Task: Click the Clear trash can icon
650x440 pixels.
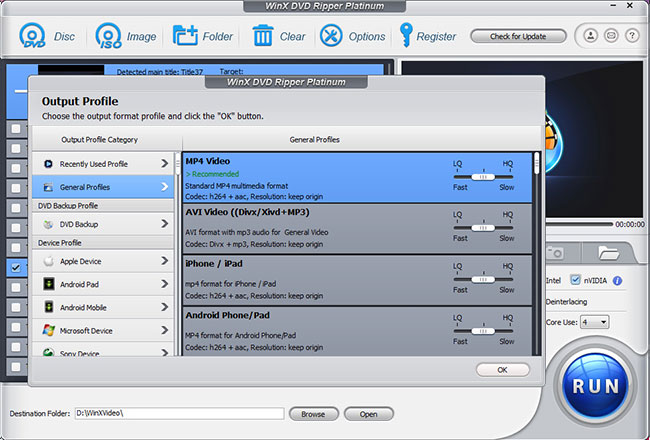Action: pos(263,36)
